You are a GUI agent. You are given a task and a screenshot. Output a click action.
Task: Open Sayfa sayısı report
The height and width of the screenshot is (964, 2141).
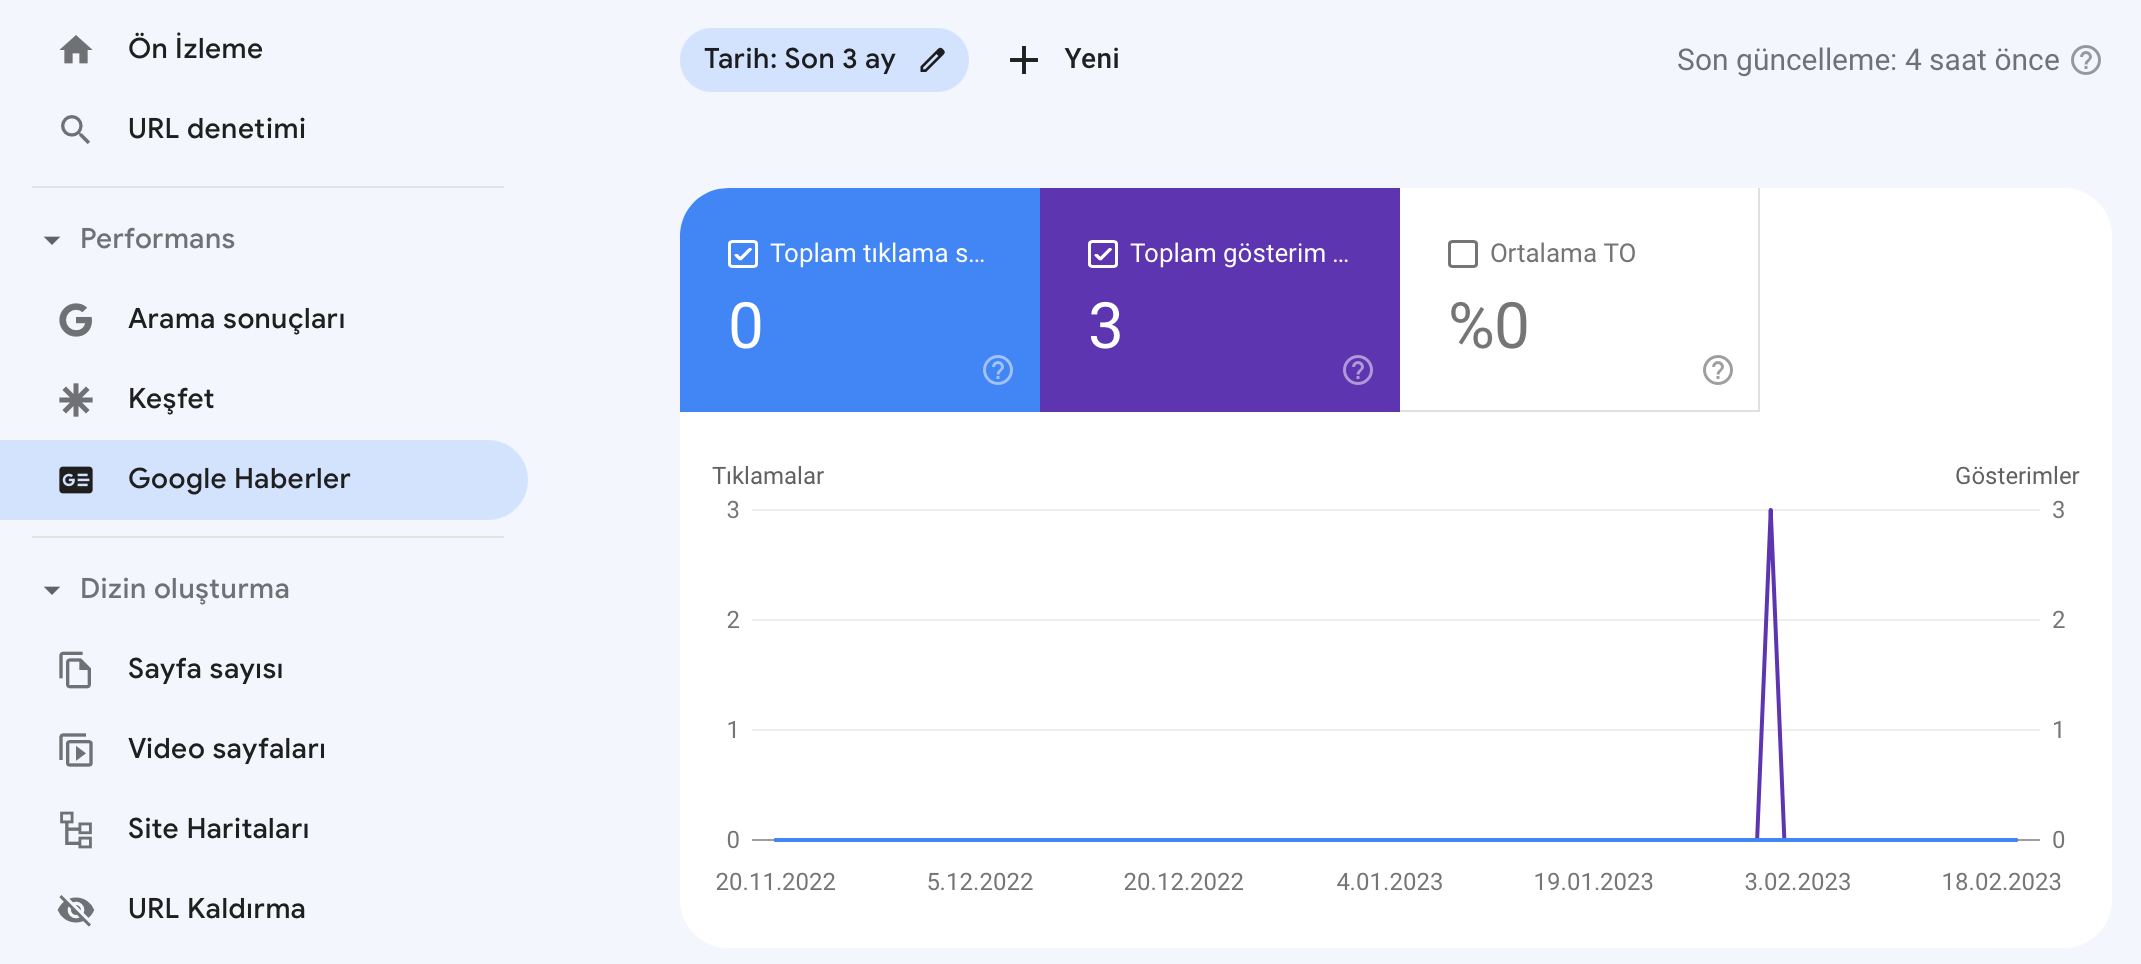(x=264, y=669)
